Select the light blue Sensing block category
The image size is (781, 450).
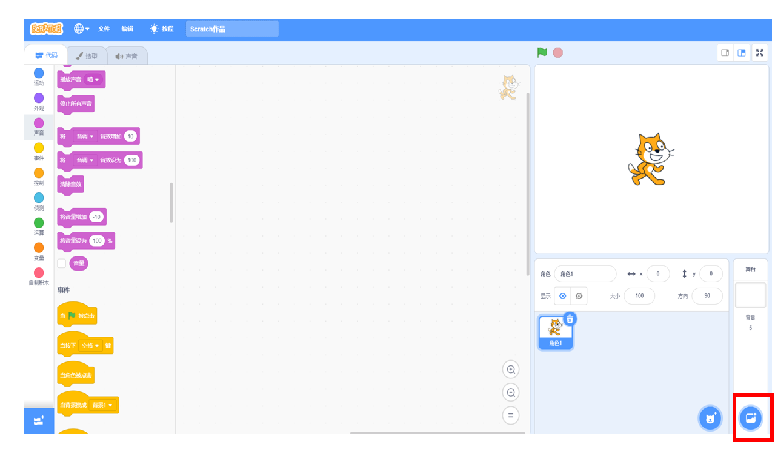[x=39, y=201]
